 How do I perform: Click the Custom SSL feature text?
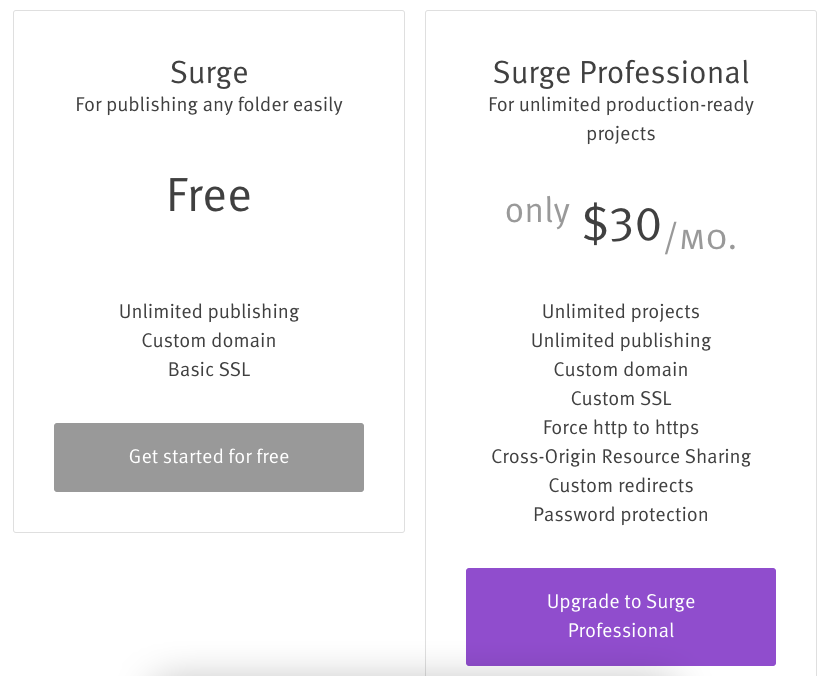620,398
